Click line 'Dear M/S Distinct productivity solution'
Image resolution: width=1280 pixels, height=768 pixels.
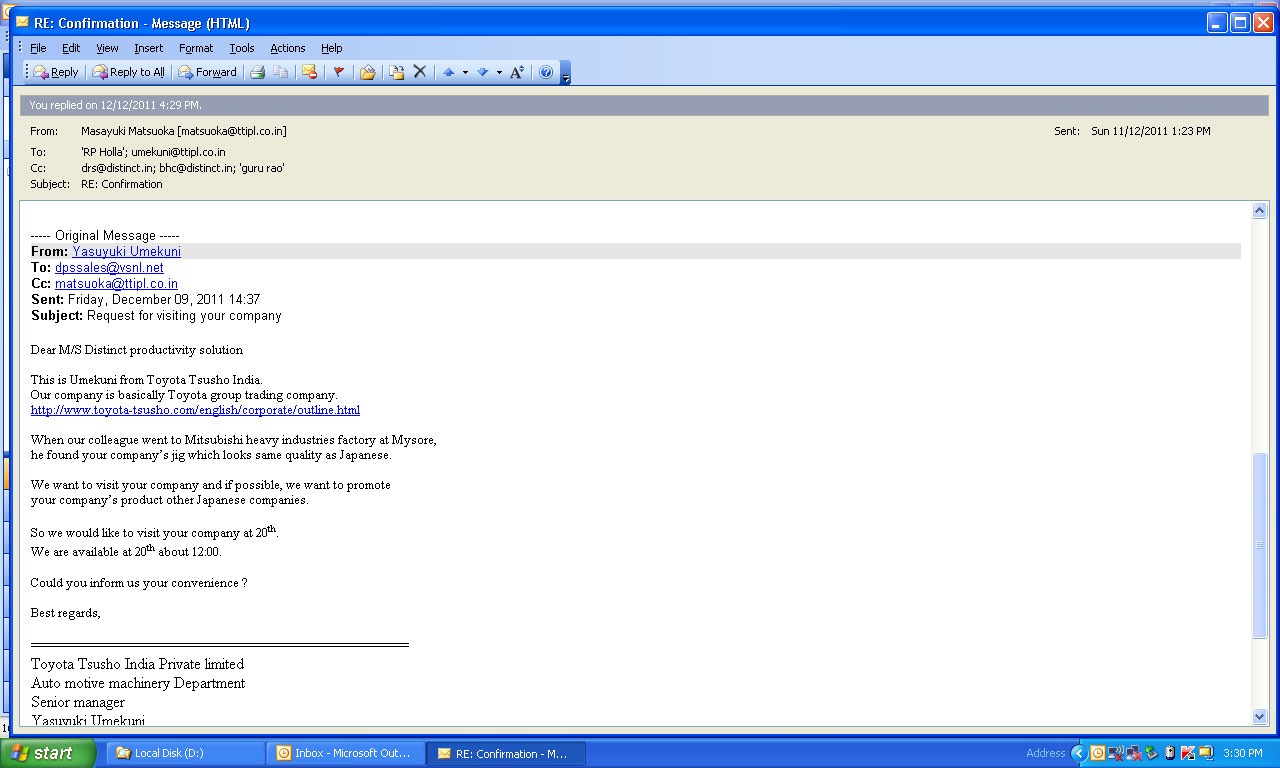tap(137, 350)
